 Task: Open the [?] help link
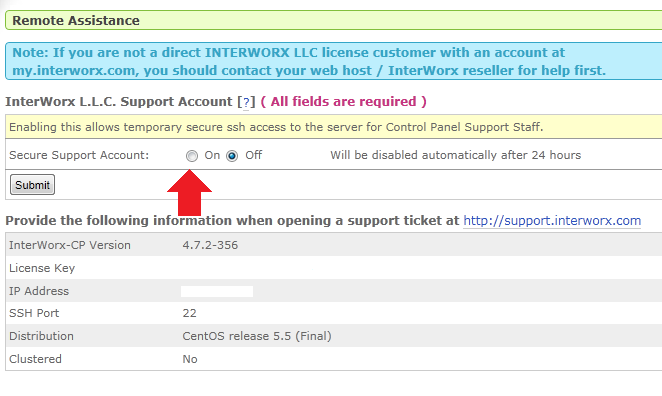coord(246,102)
